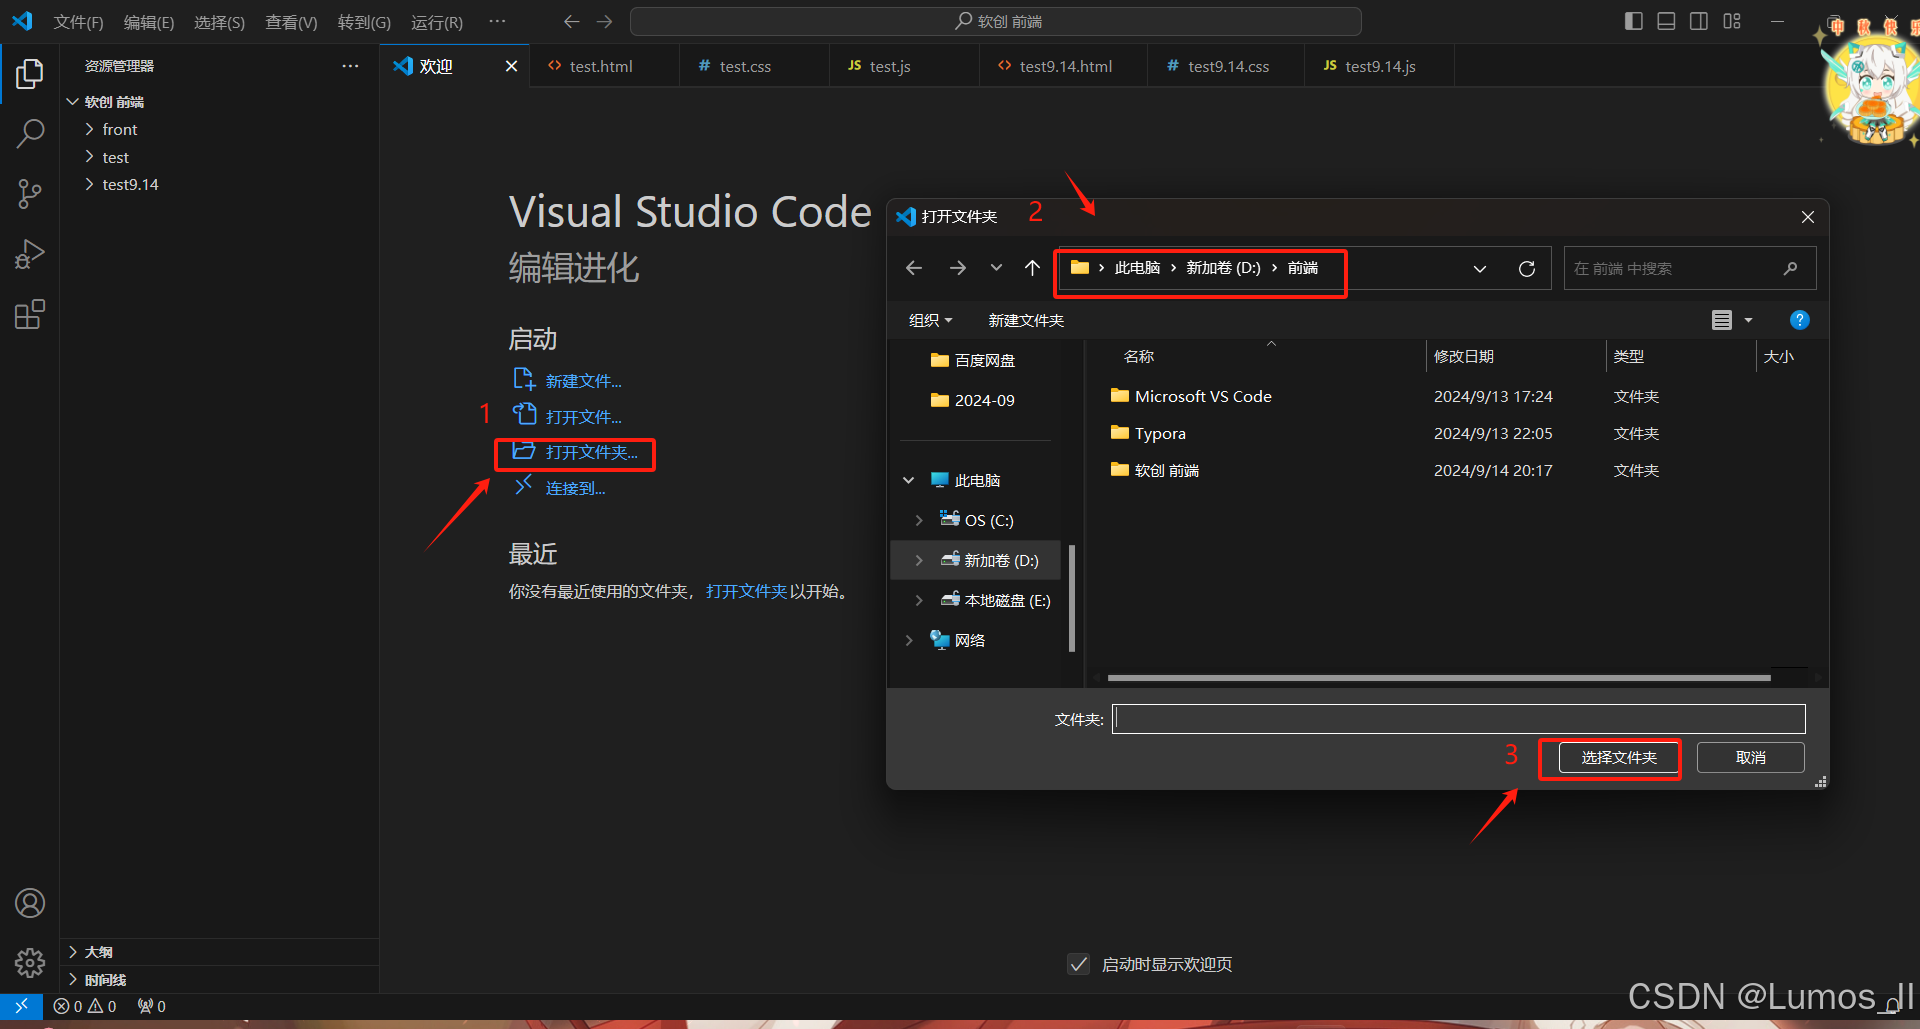Open the Extensions view
Screen dimensions: 1920x1029
(30, 315)
